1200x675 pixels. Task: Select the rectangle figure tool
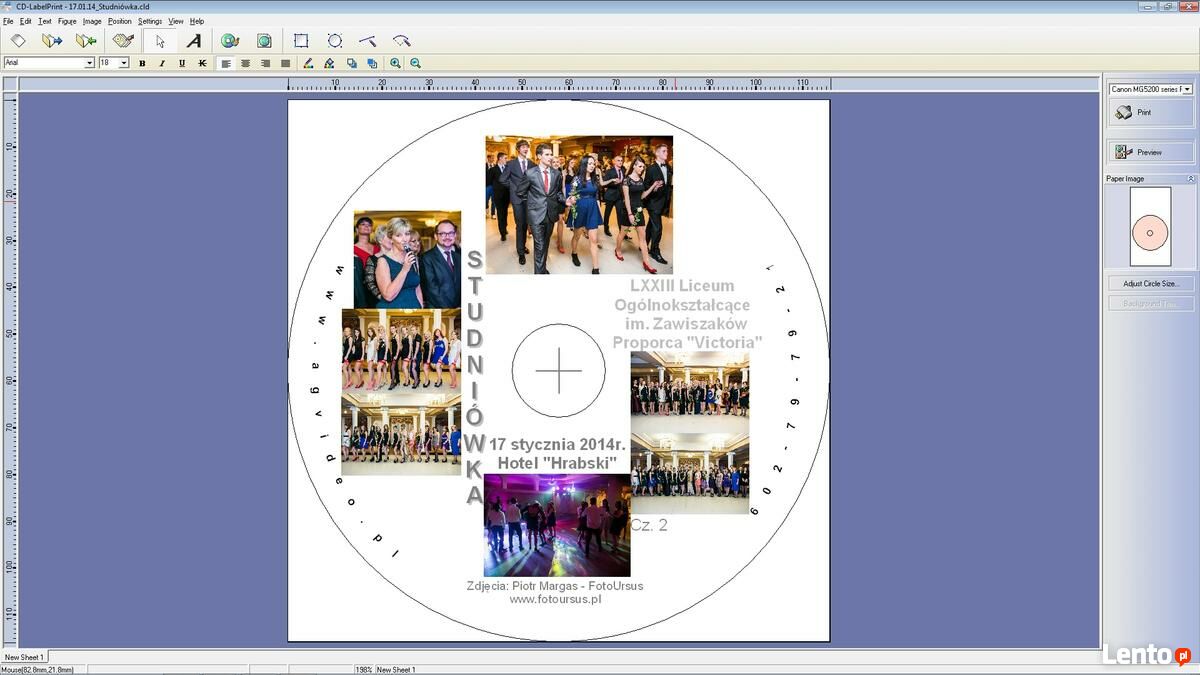click(x=301, y=41)
